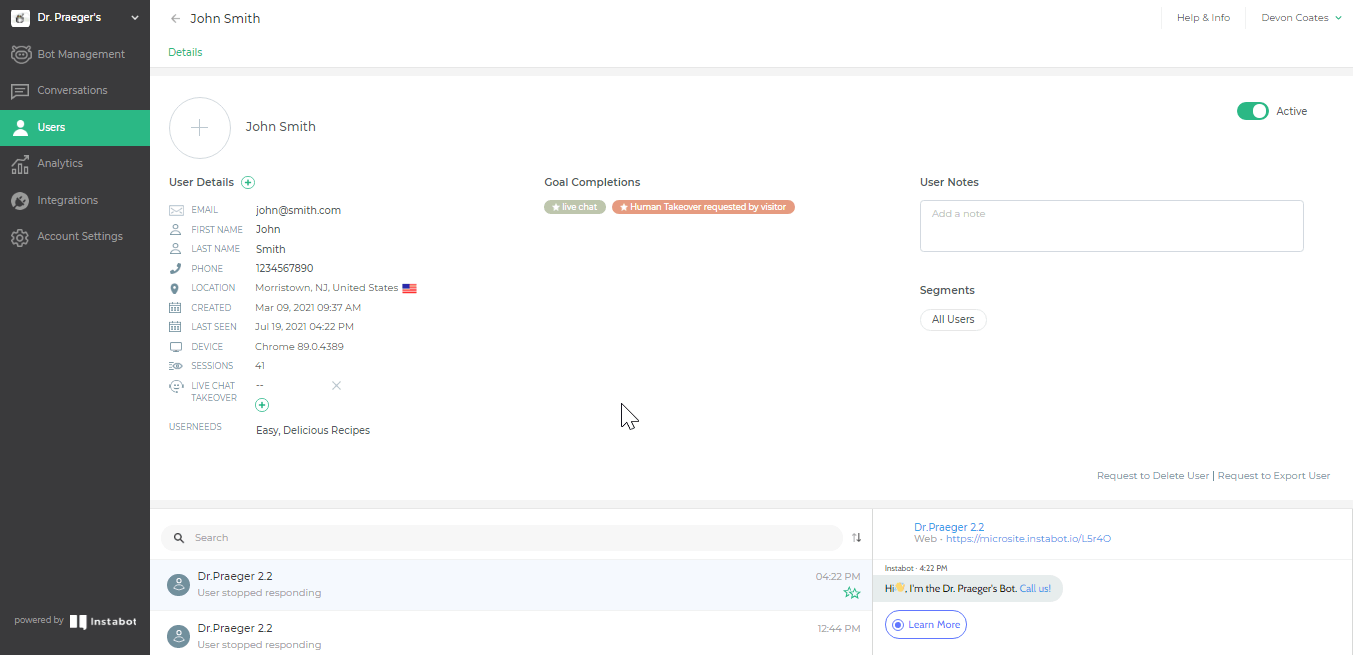Select the All Users segment chip
The width and height of the screenshot is (1353, 655).
click(x=953, y=320)
